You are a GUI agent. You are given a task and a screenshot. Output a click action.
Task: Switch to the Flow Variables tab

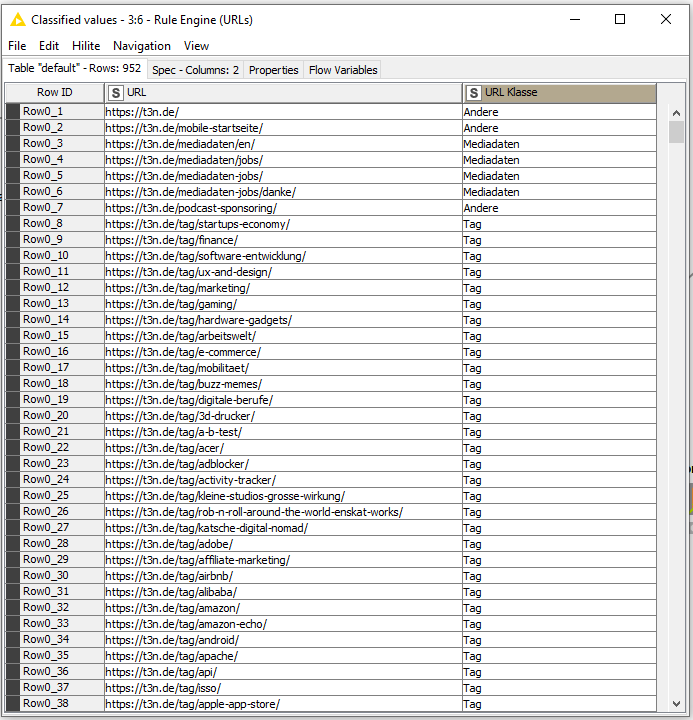[343, 70]
